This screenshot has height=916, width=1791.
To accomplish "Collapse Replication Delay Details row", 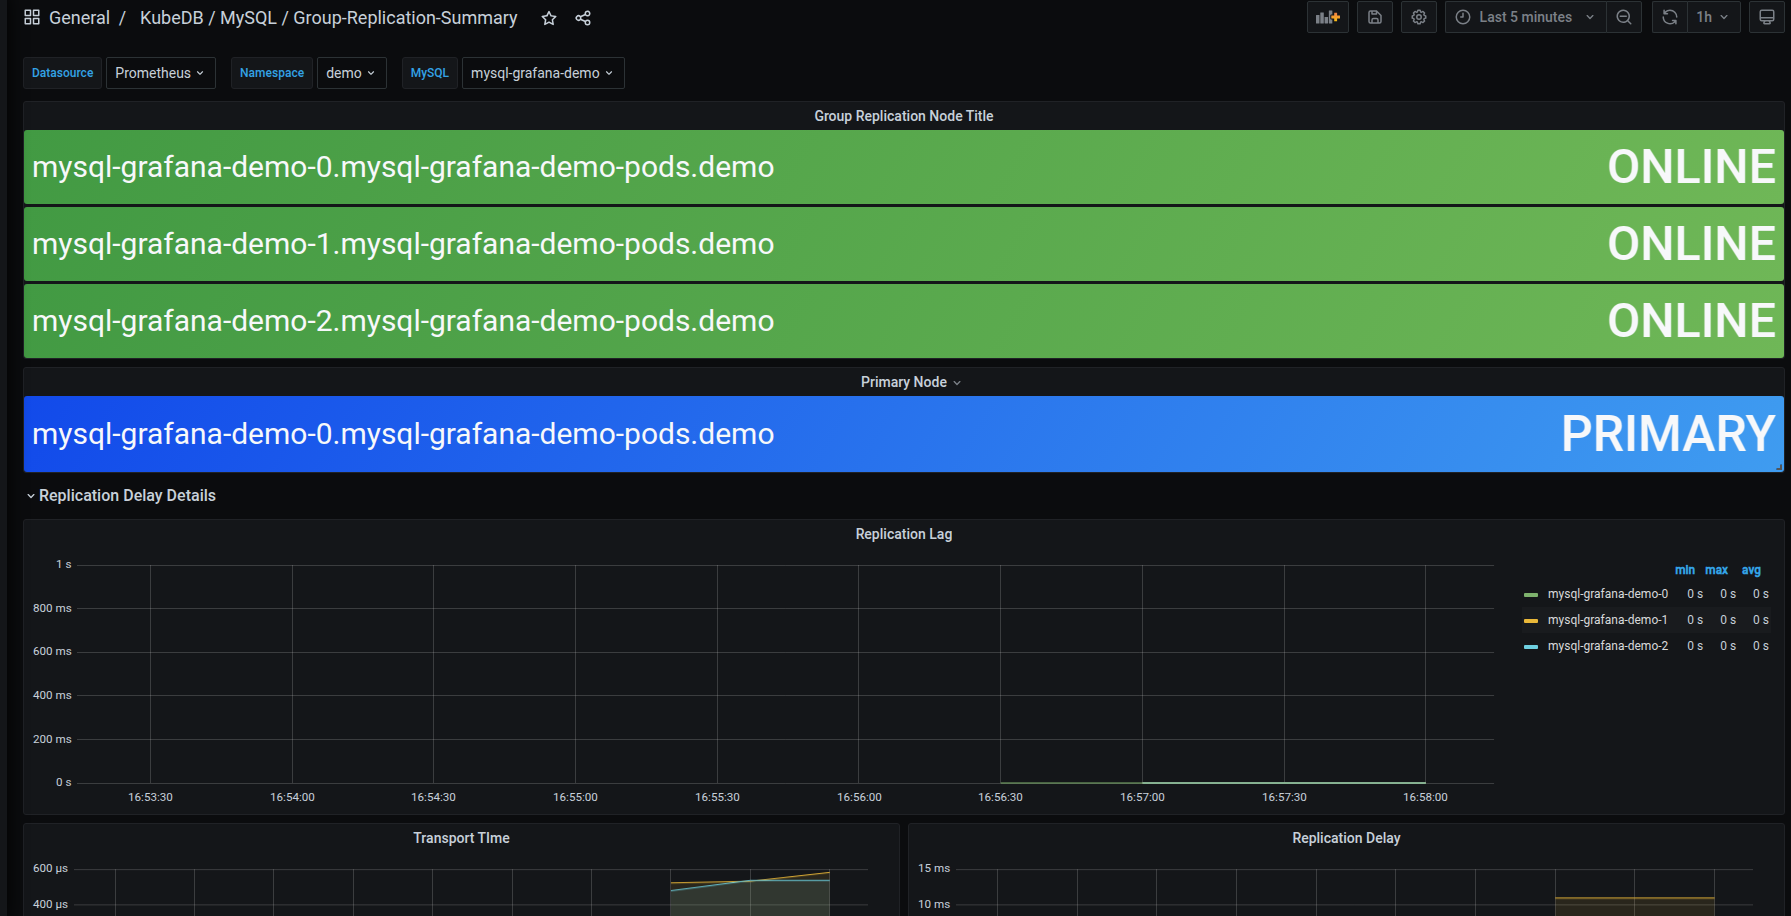I will (x=120, y=496).
